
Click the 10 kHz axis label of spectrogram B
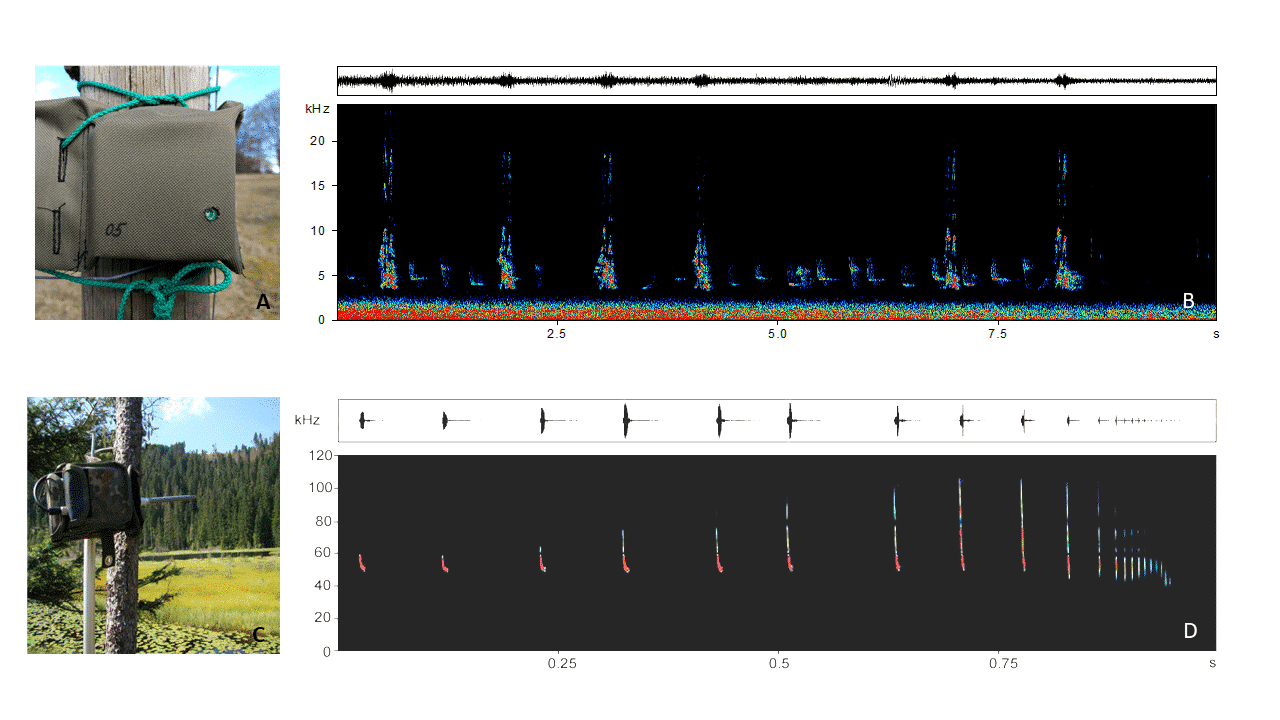tap(319, 231)
